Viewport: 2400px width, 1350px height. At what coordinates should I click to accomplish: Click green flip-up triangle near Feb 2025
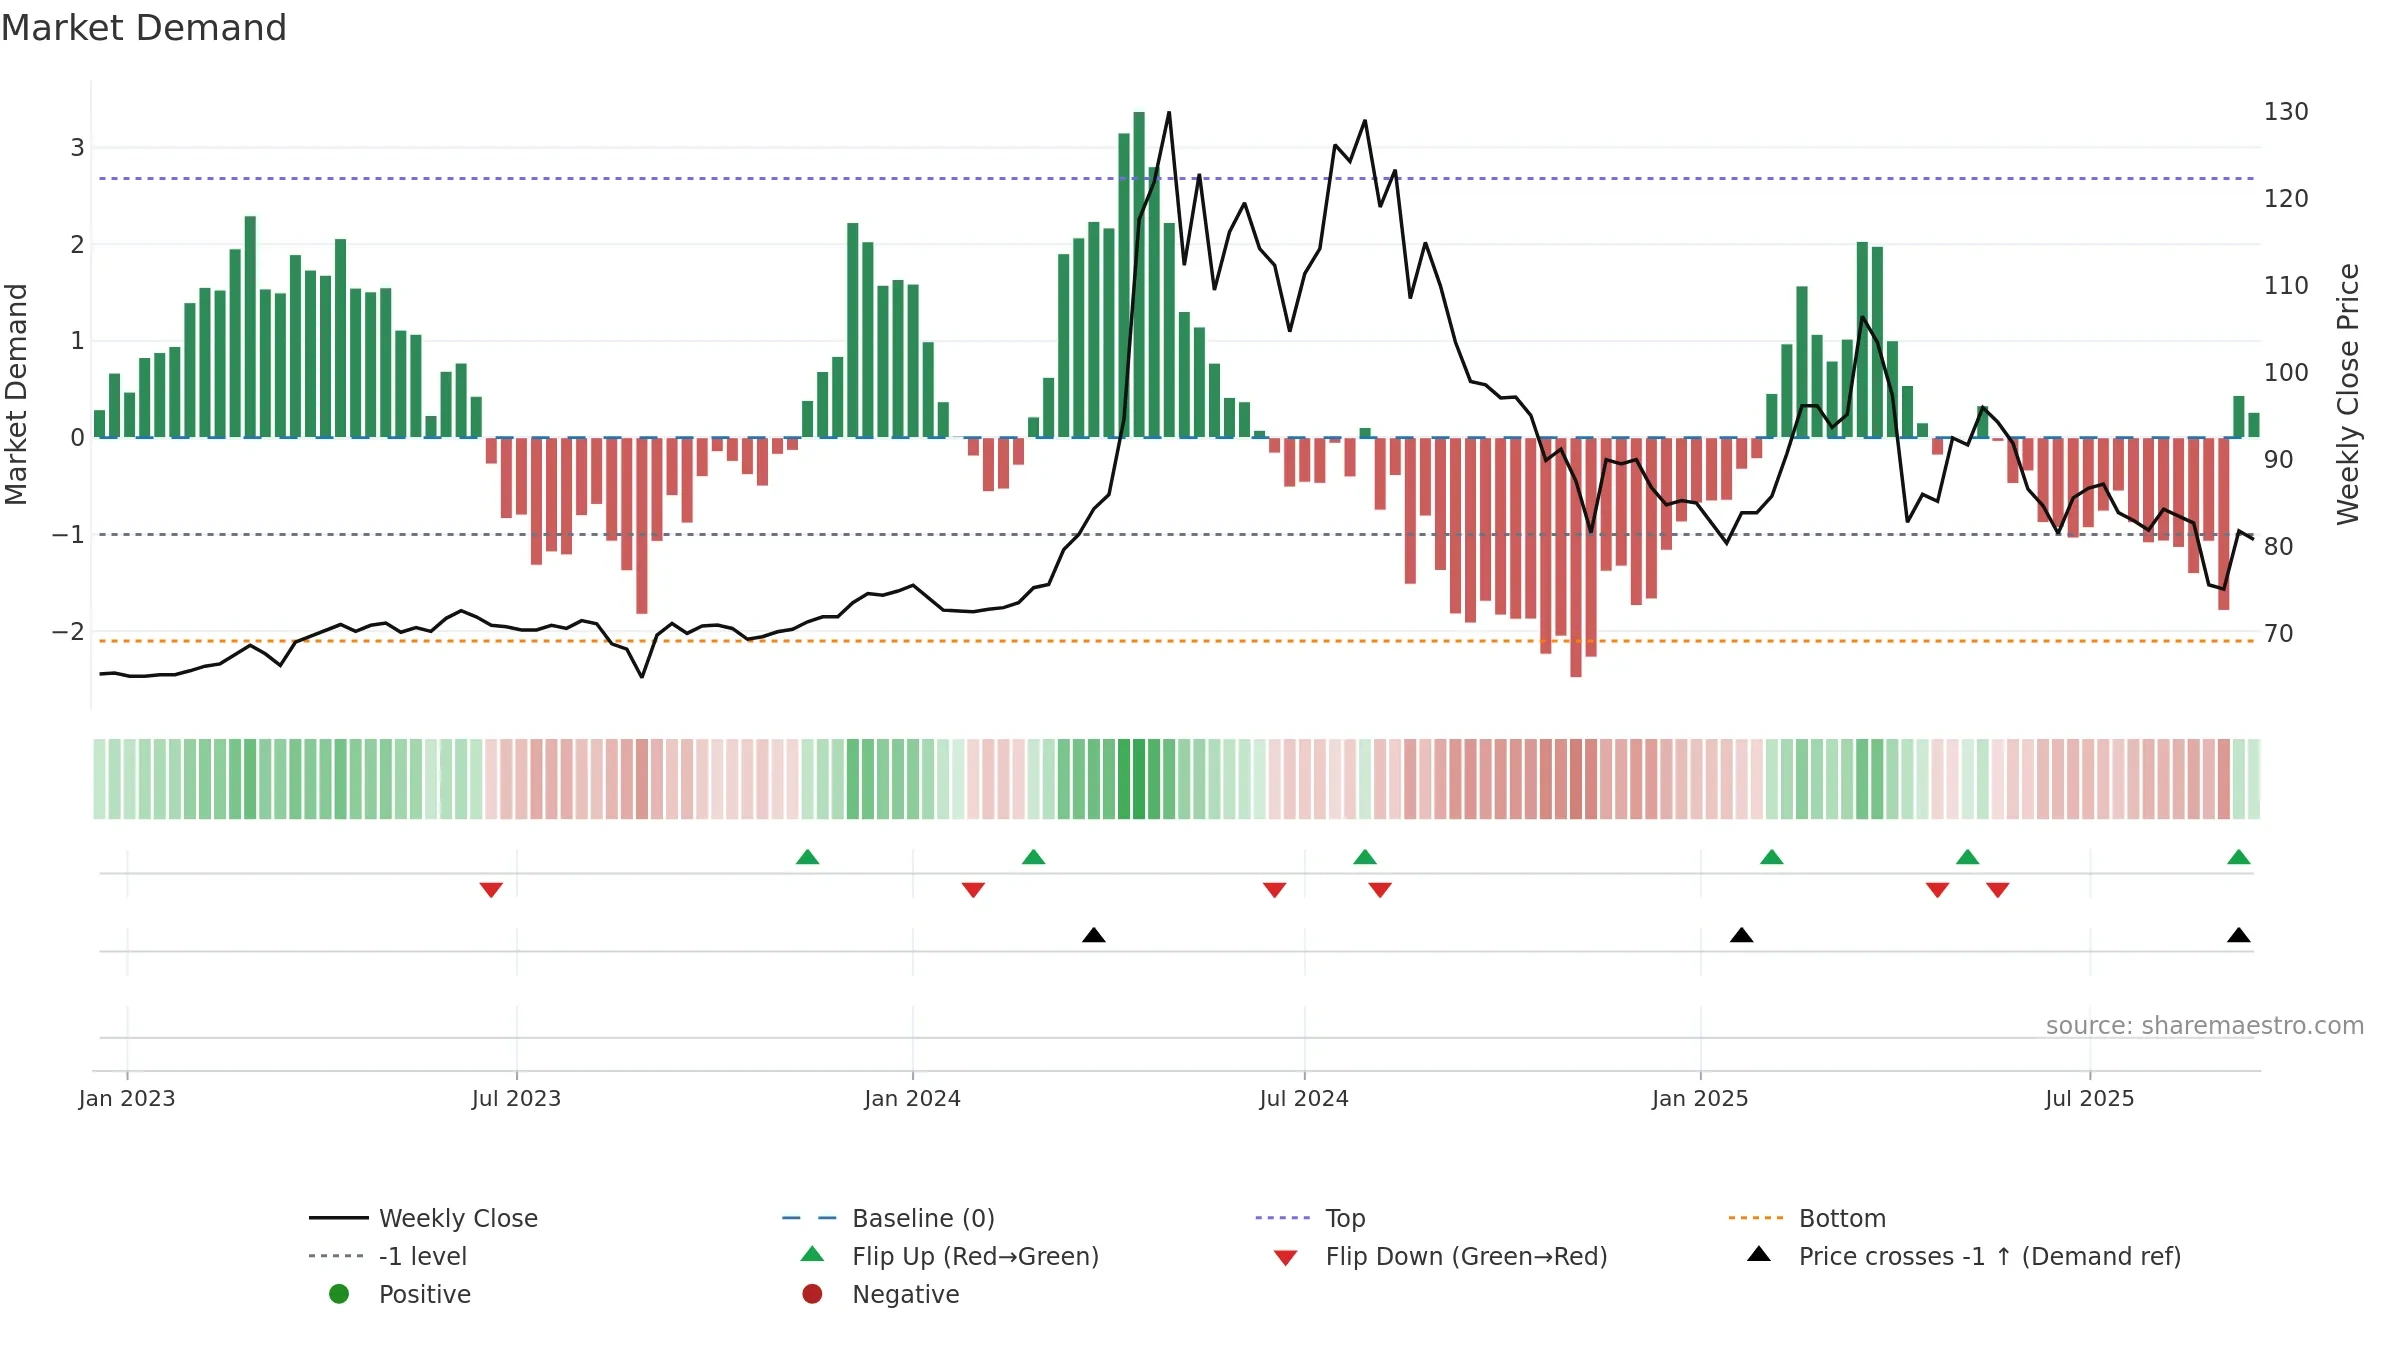(1772, 857)
